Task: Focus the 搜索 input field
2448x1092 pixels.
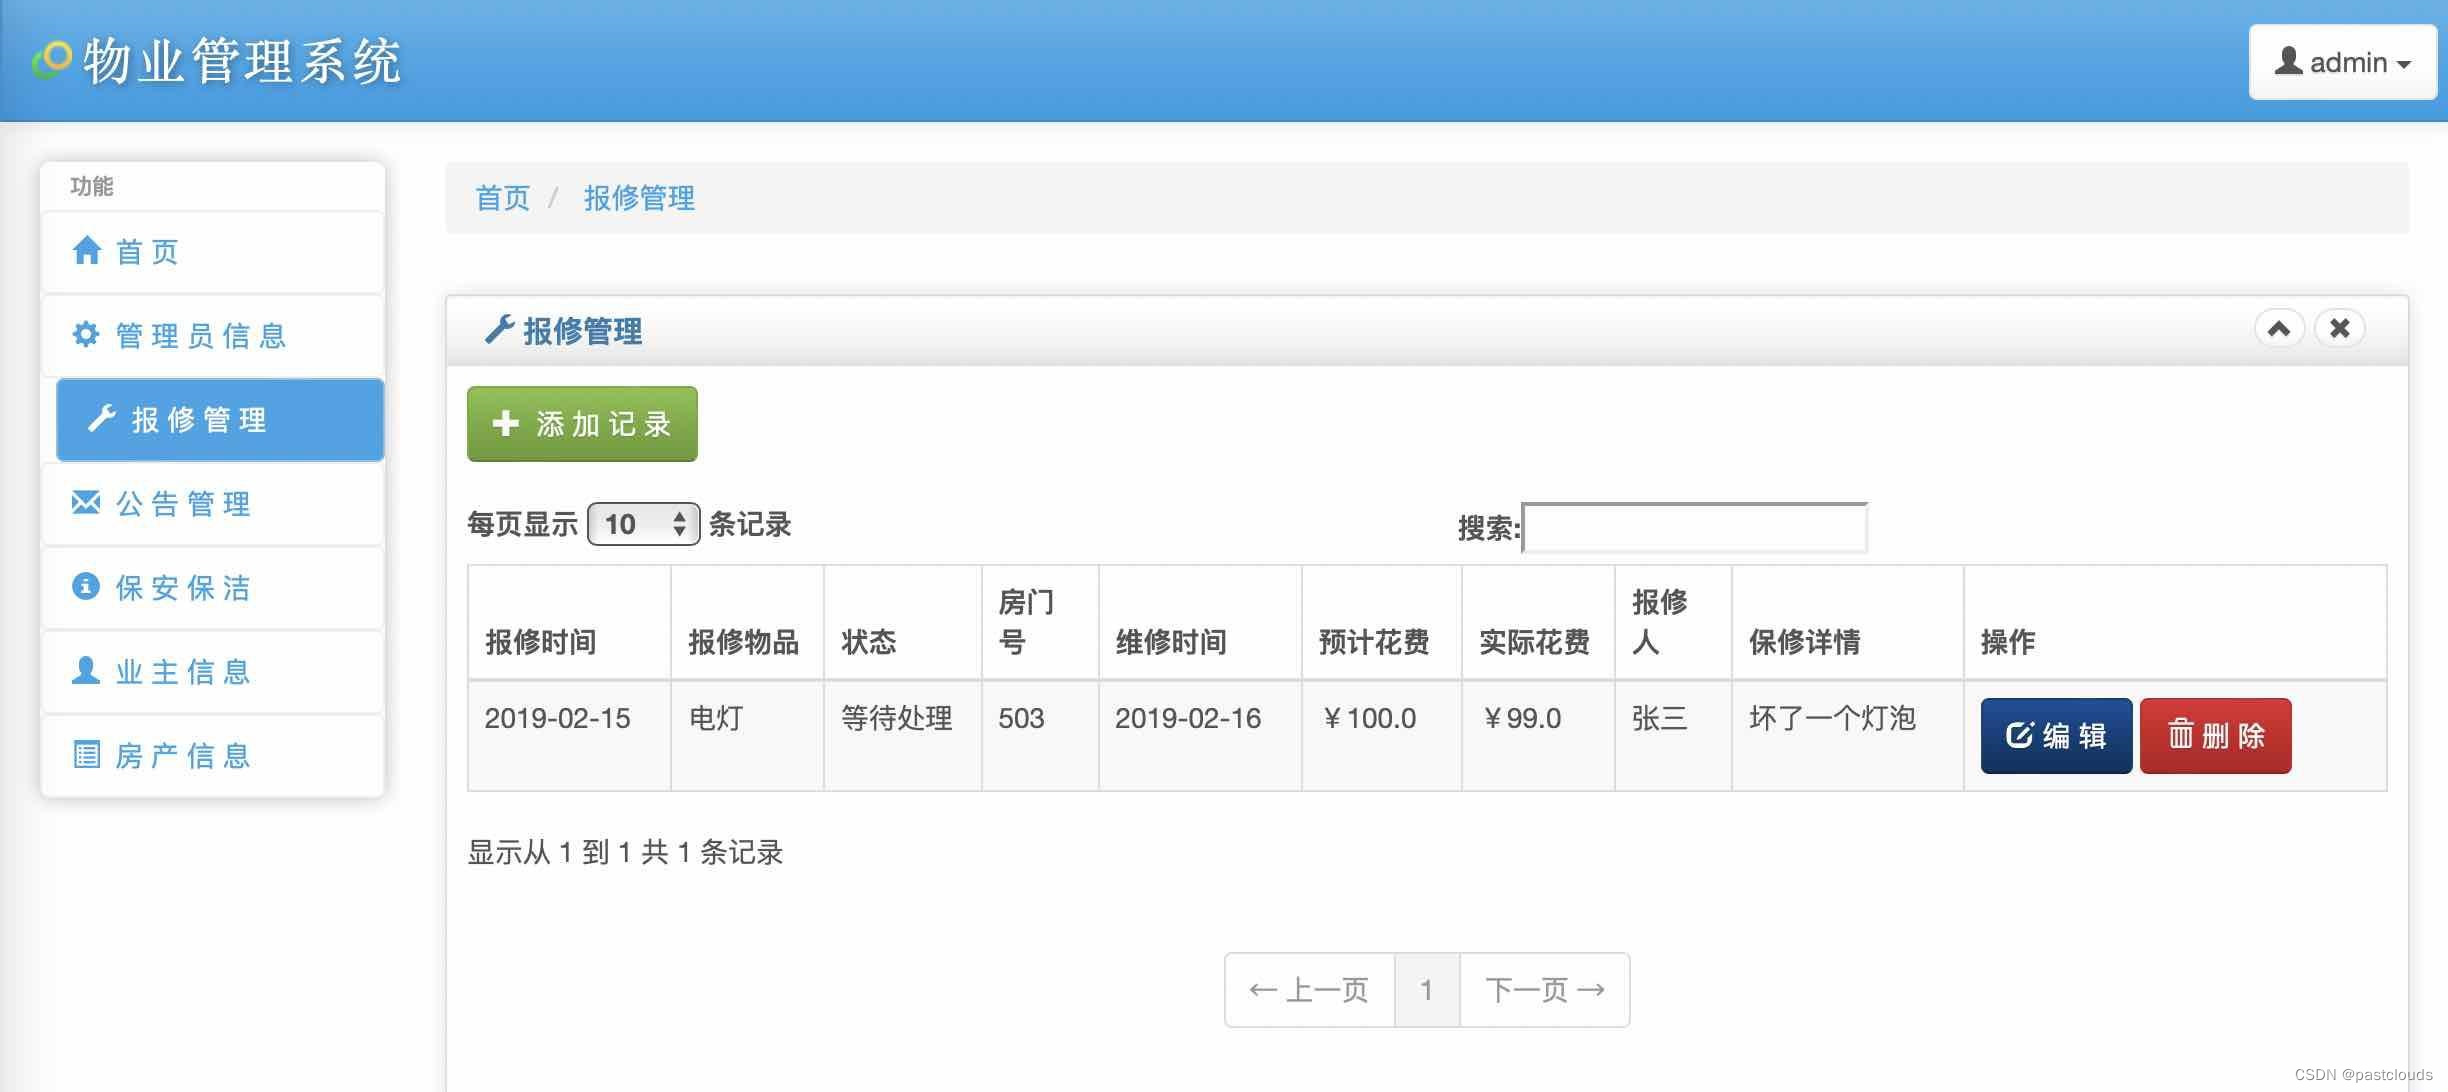Action: pyautogui.click(x=1694, y=528)
